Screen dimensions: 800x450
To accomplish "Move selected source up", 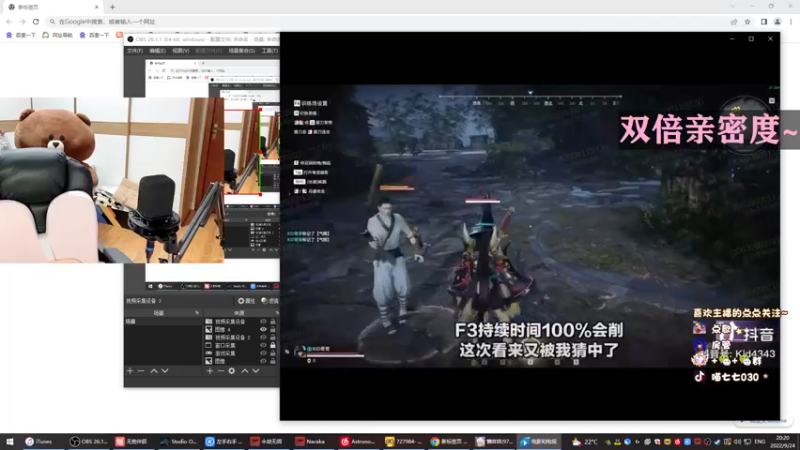I will [x=245, y=371].
